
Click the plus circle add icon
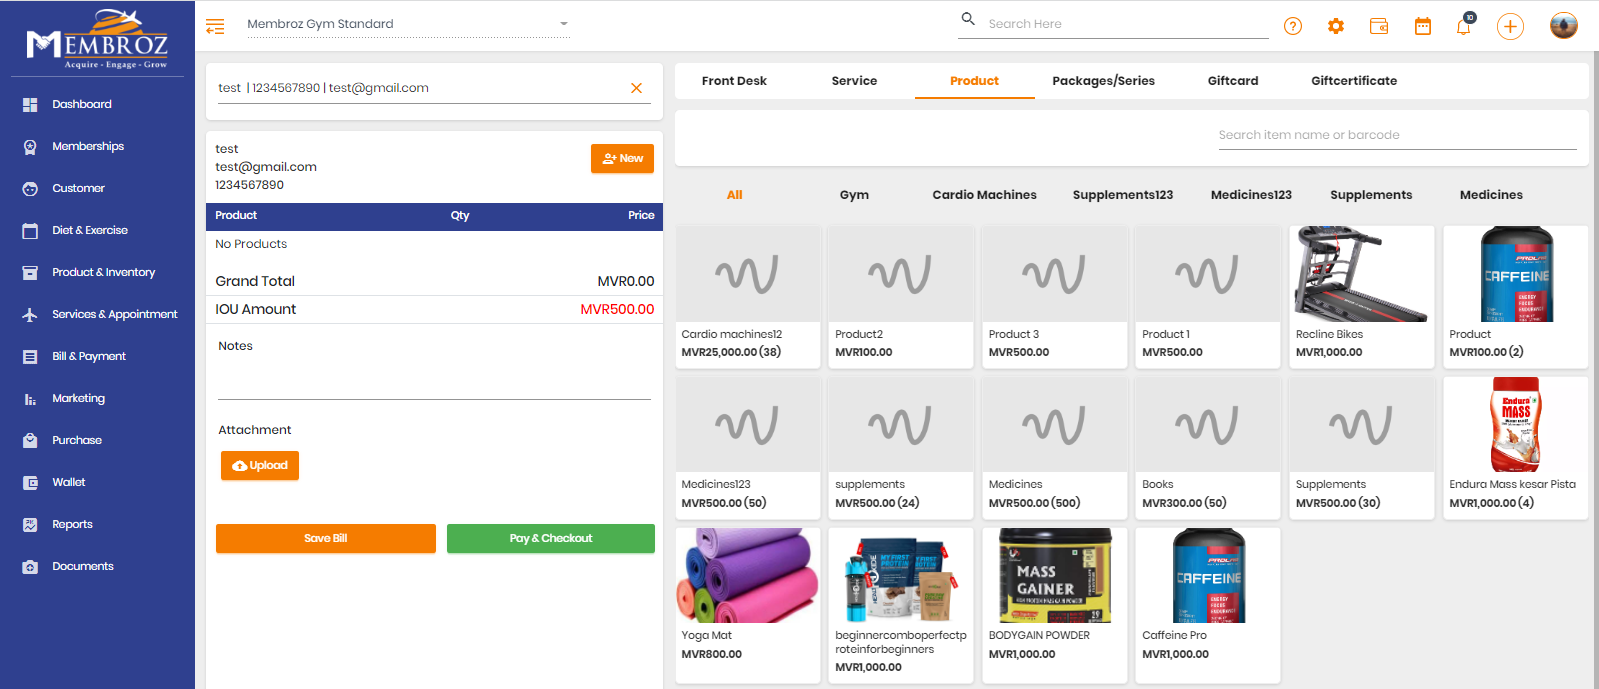[1510, 27]
